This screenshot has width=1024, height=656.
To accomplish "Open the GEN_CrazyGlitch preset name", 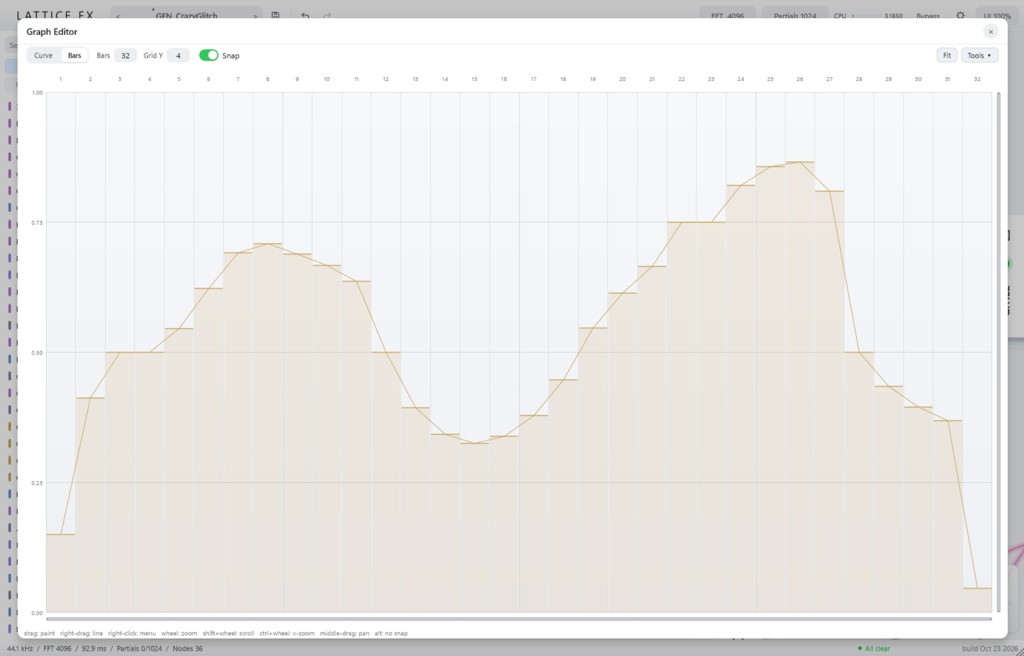I will pyautogui.click(x=186, y=15).
